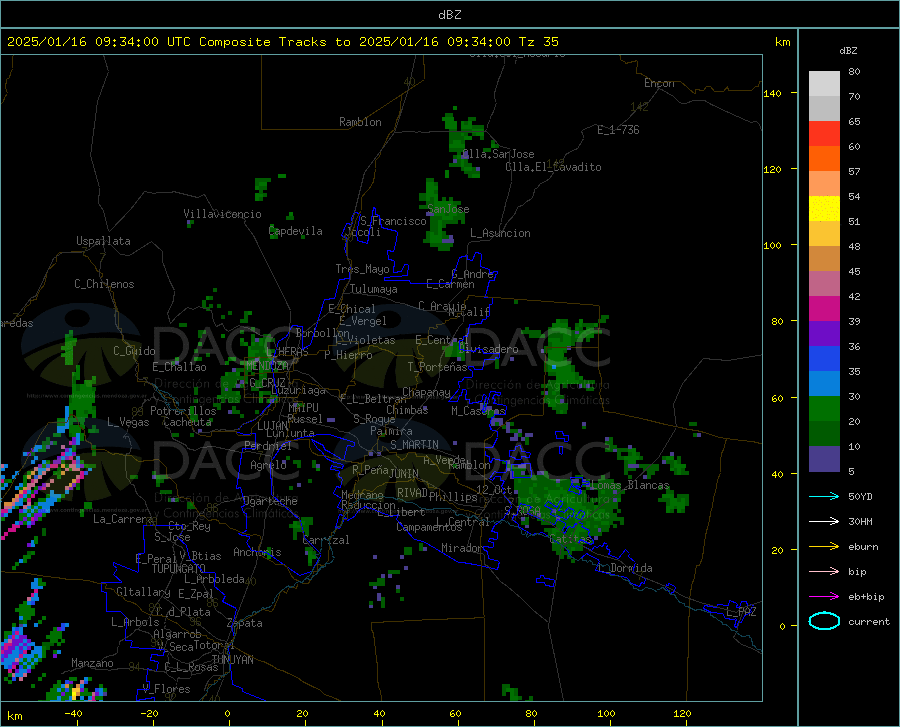Image resolution: width=900 pixels, height=727 pixels.
Task: Select the 5-10 dBZ dark purple swatch
Action: 824,459
